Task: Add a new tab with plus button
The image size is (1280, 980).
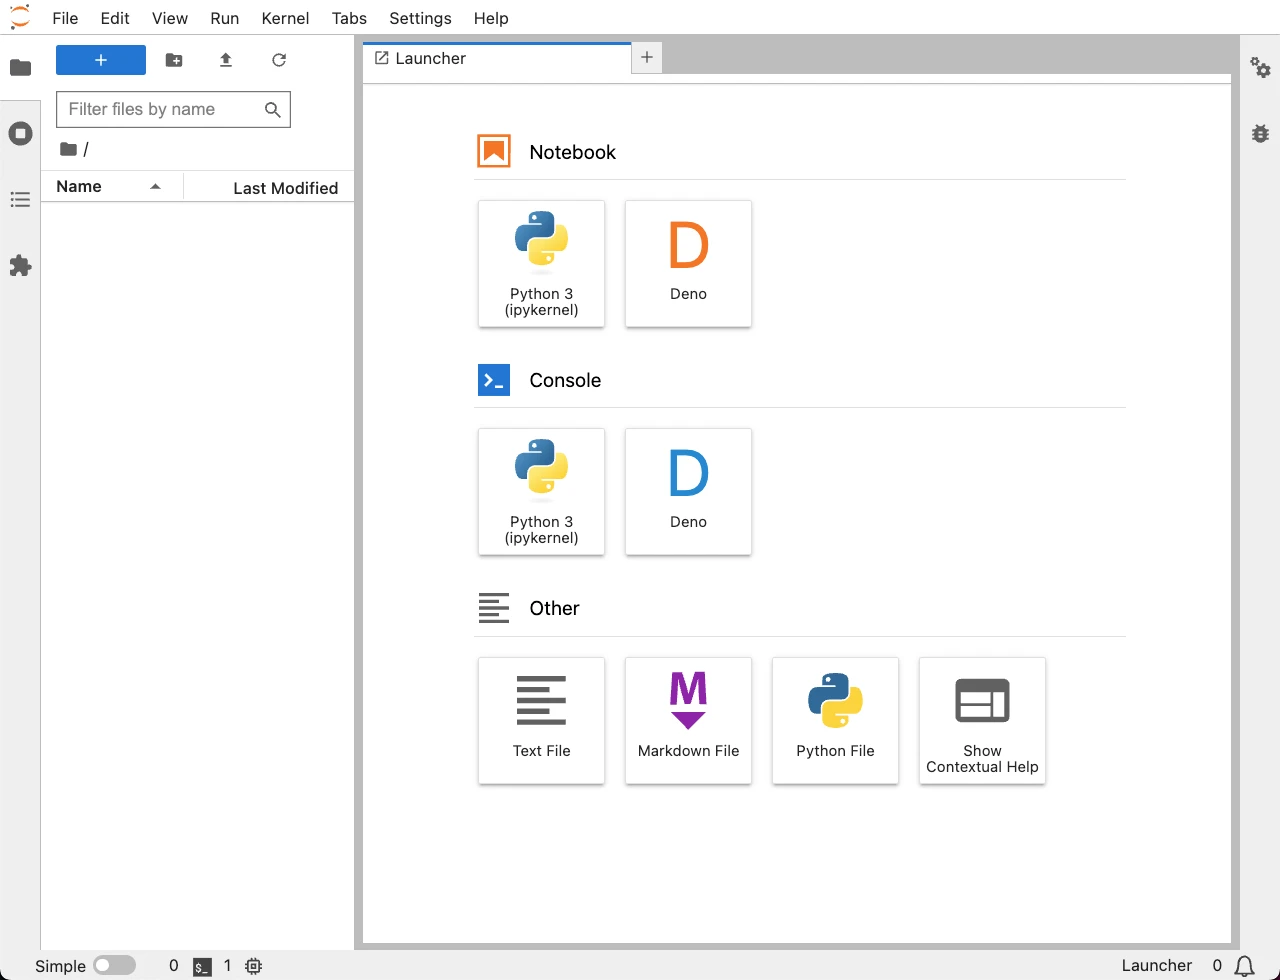Action: (x=647, y=58)
